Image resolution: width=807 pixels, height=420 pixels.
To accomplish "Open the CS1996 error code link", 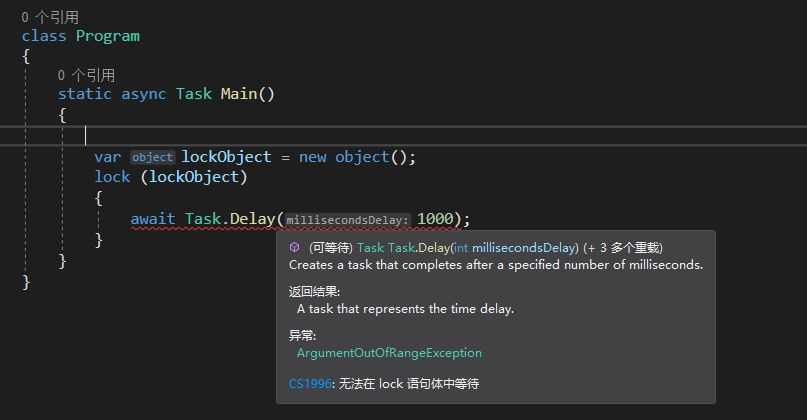I will pyautogui.click(x=311, y=383).
